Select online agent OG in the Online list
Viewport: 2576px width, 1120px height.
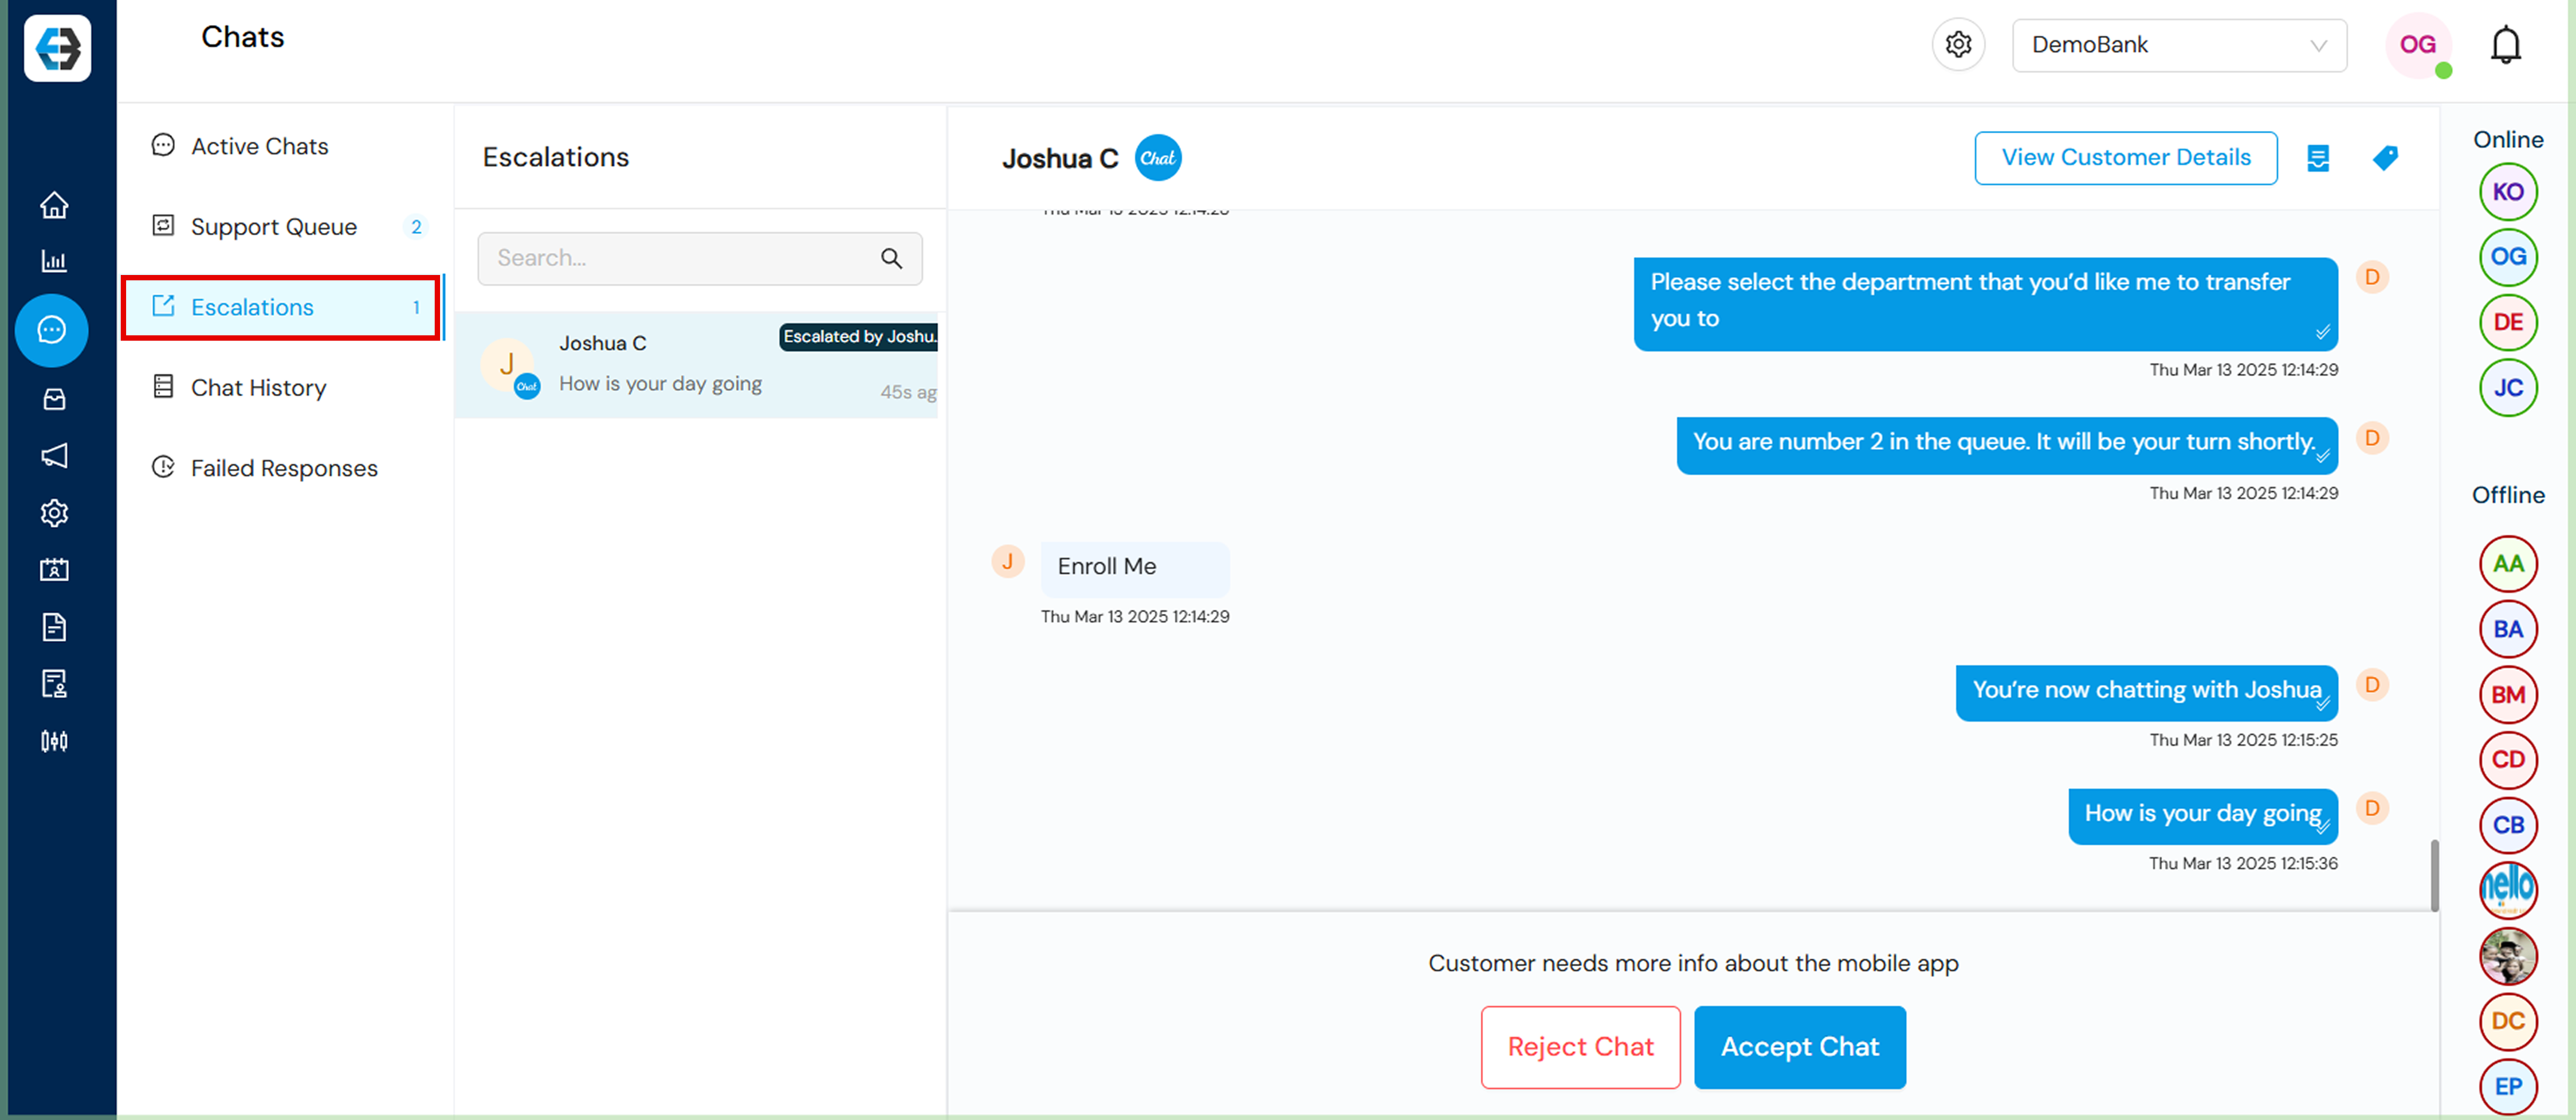coord(2508,257)
